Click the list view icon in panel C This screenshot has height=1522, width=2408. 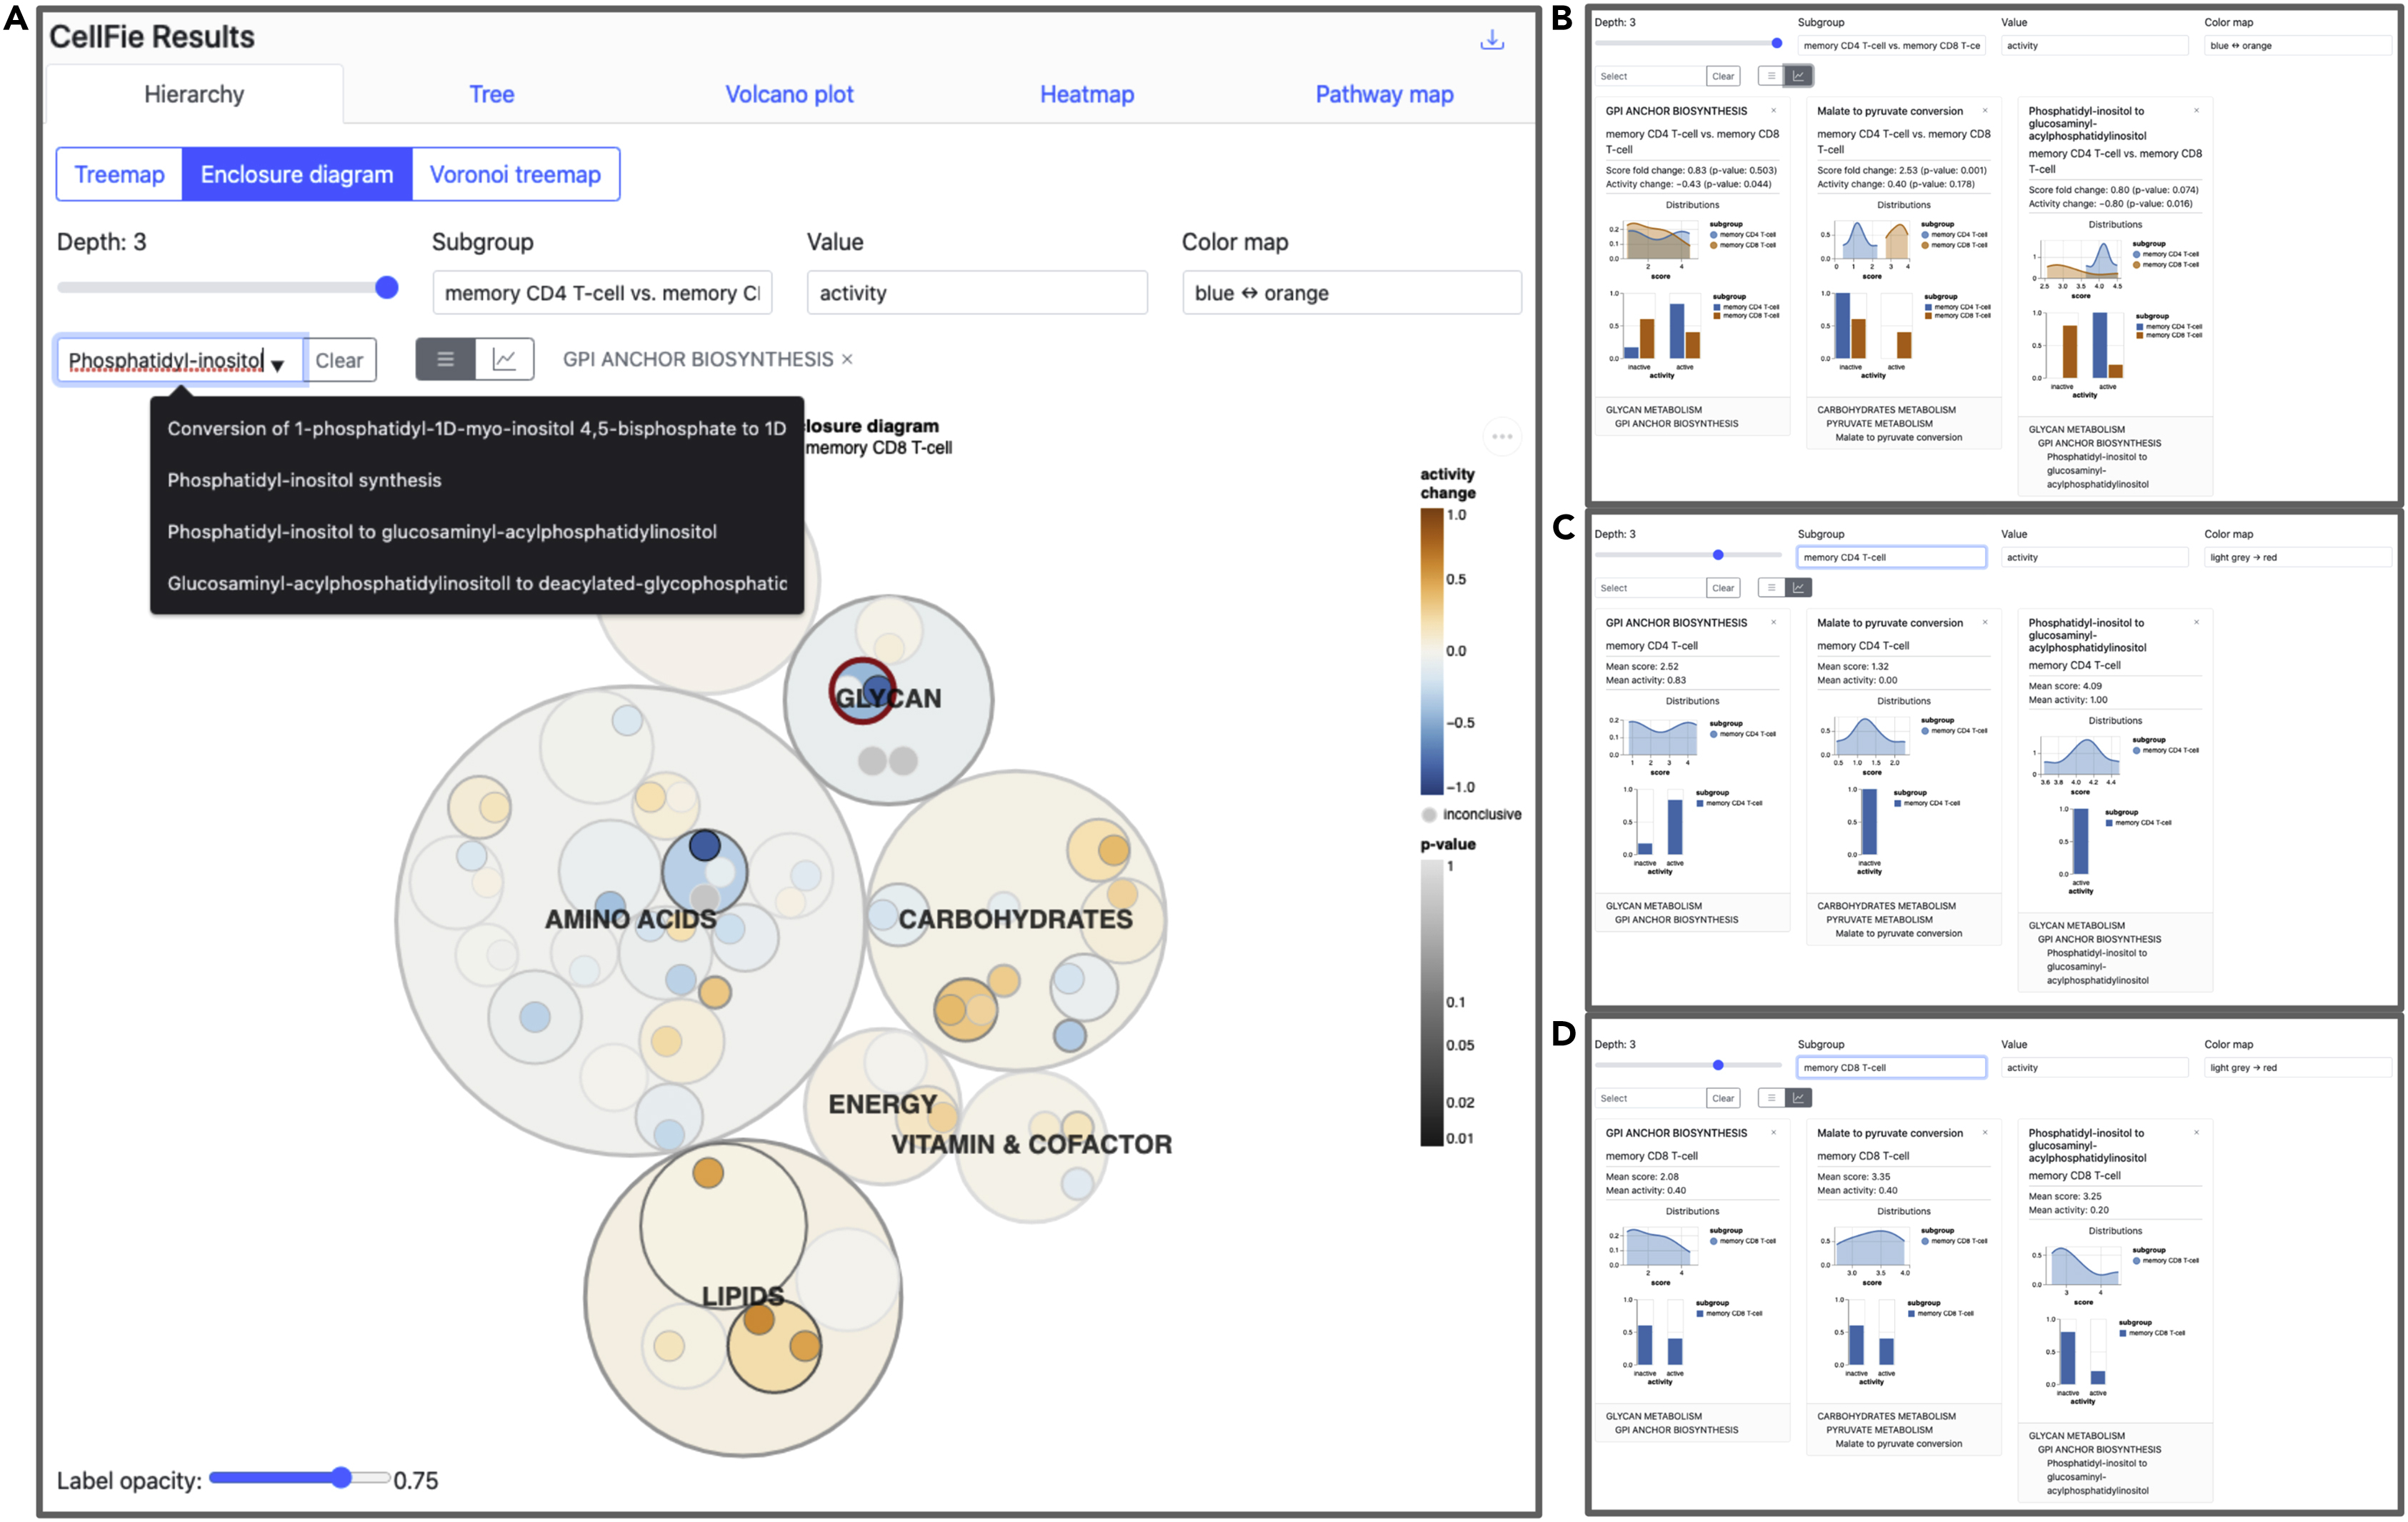coord(1771,588)
